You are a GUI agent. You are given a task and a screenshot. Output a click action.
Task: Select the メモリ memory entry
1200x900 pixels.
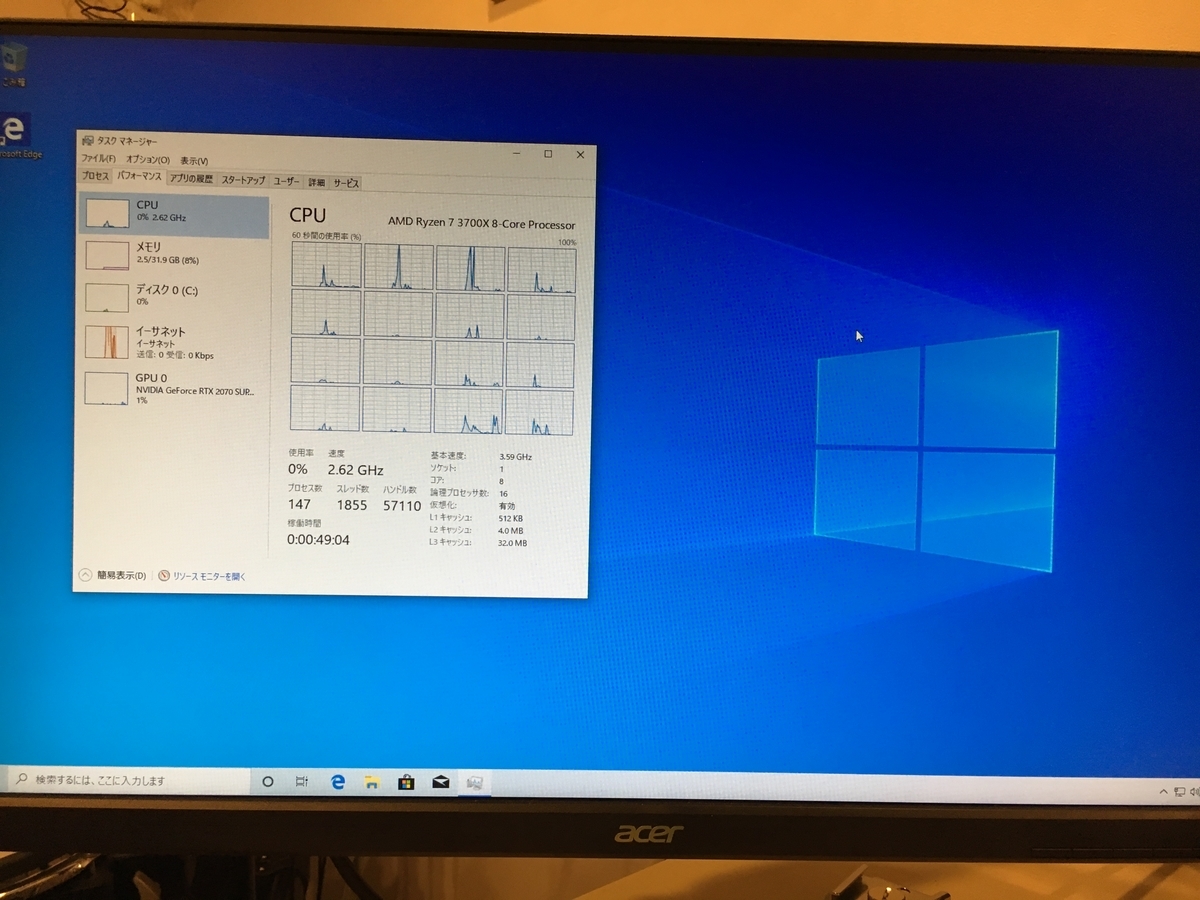pos(174,254)
